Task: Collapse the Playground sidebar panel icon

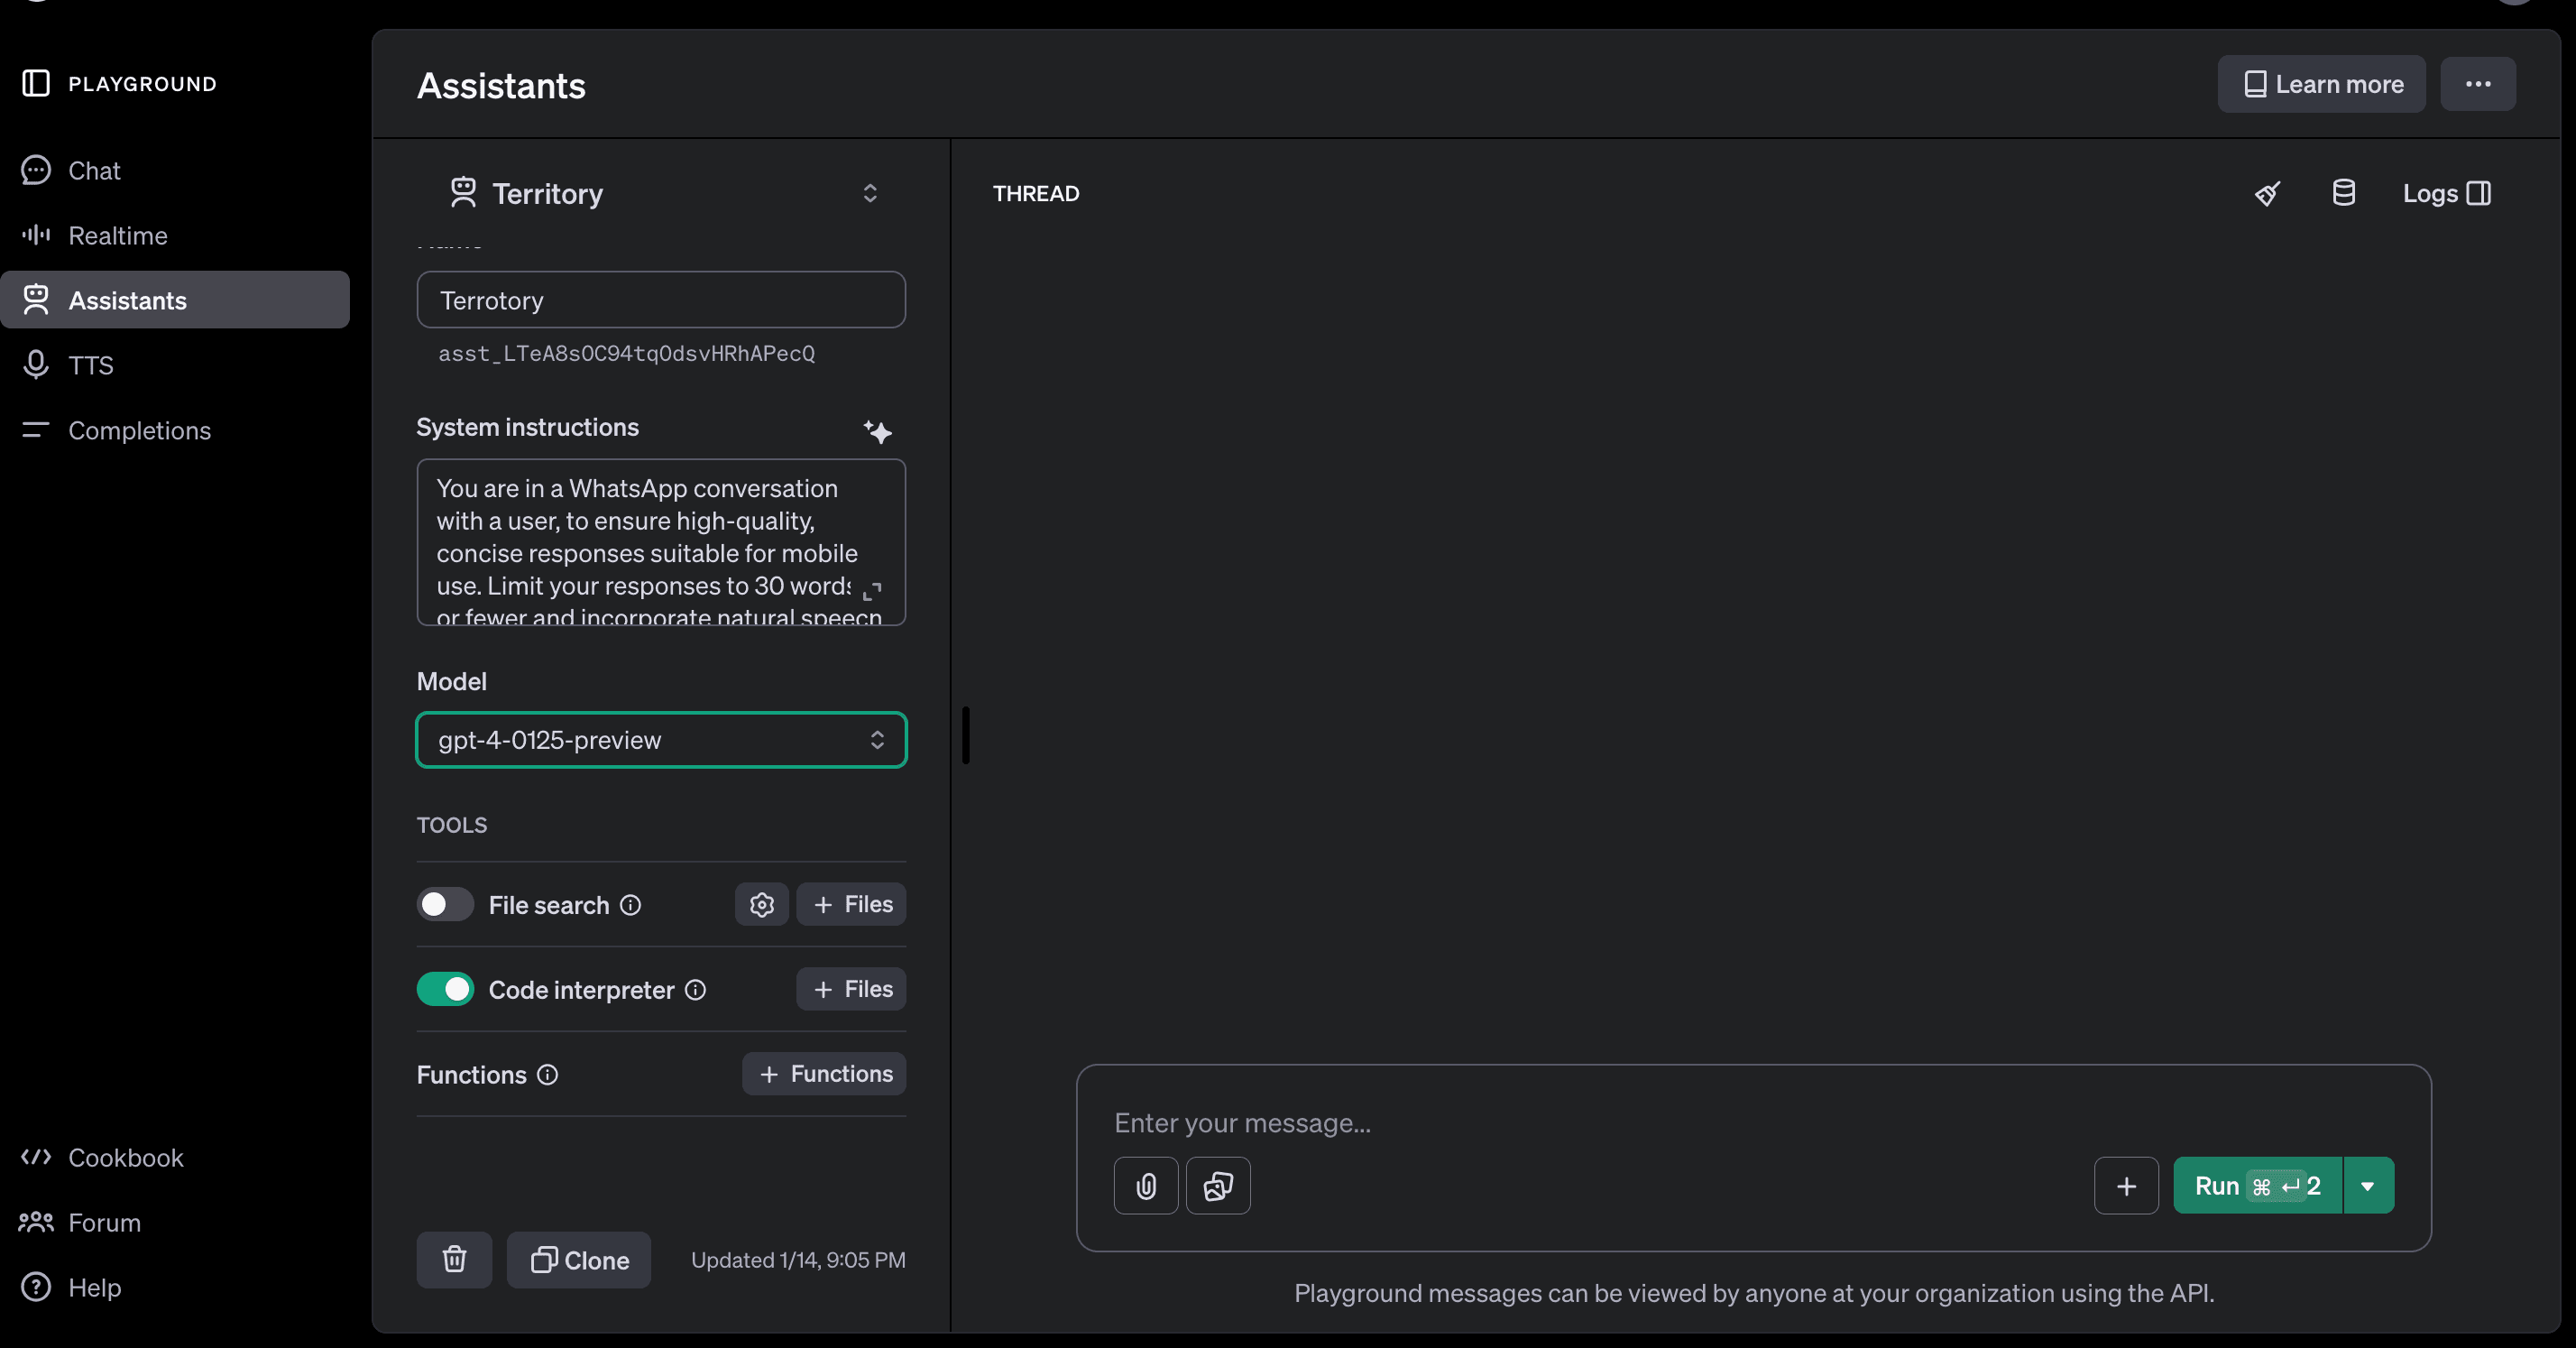Action: pyautogui.click(x=36, y=84)
